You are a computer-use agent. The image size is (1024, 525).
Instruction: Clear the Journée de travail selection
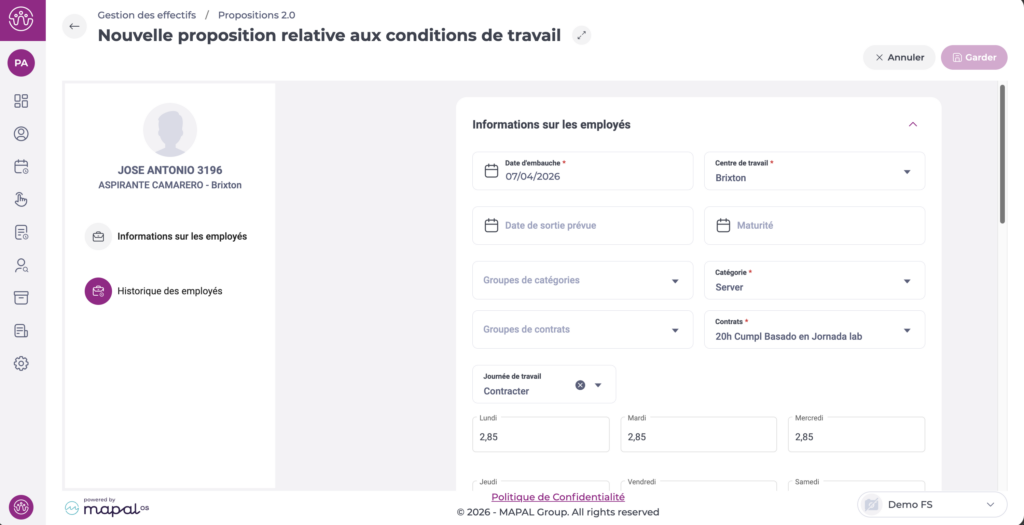pyautogui.click(x=580, y=385)
